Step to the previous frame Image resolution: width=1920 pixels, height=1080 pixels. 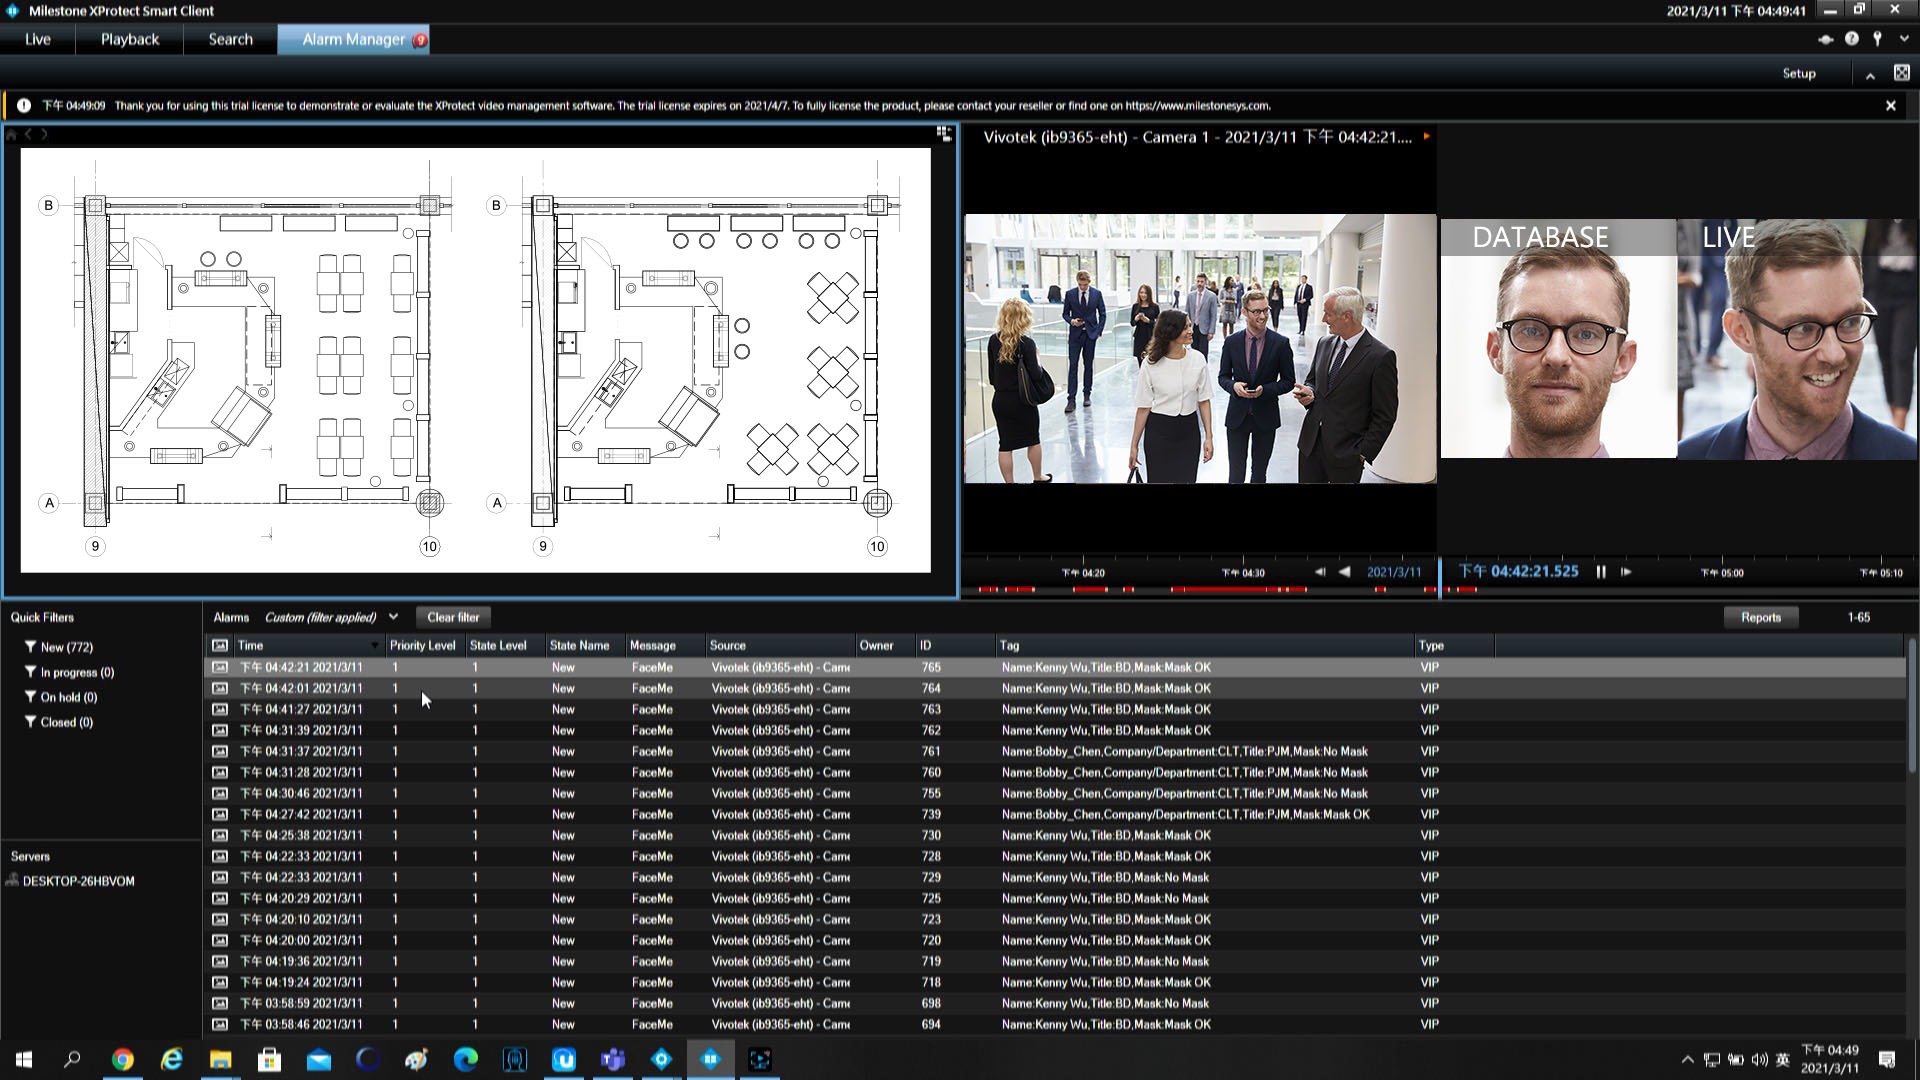click(1320, 572)
